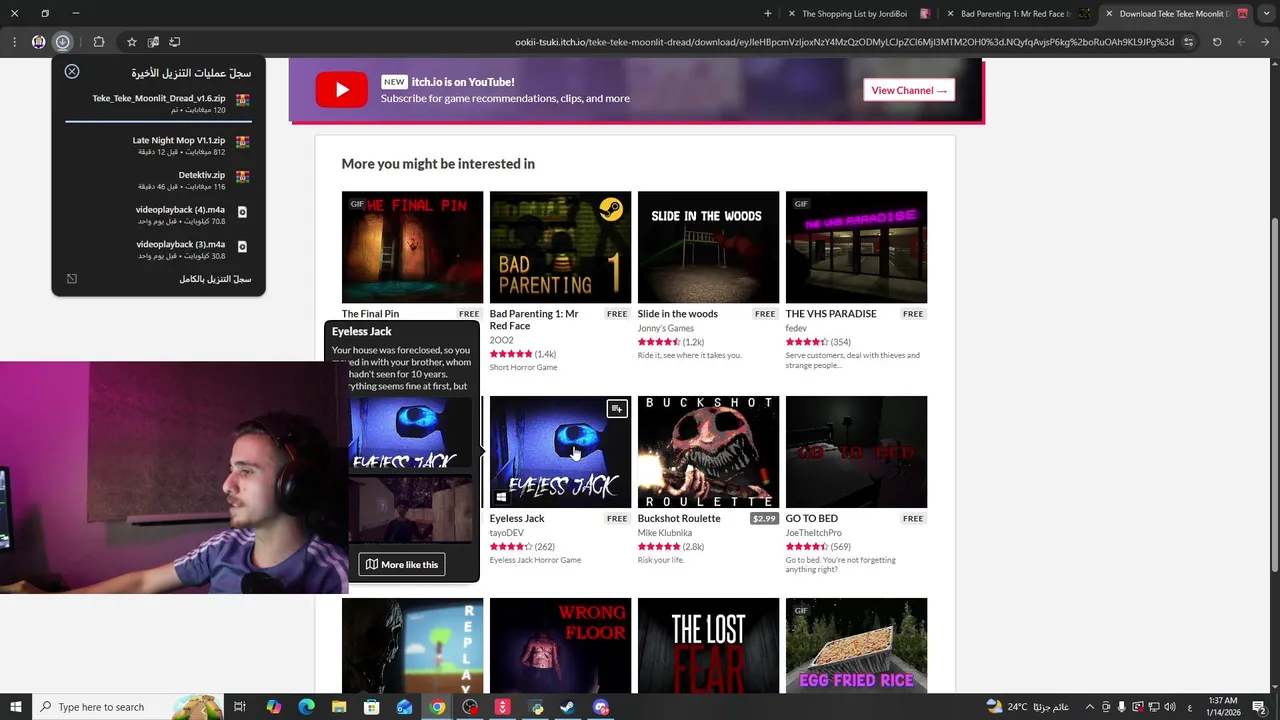Select the Download Teke Teke: Moonlit tab

click(1174, 14)
